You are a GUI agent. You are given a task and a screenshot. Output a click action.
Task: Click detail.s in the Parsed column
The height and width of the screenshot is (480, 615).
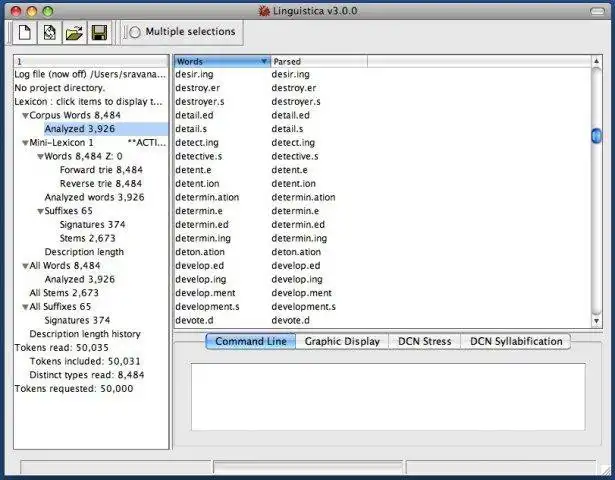pos(287,129)
